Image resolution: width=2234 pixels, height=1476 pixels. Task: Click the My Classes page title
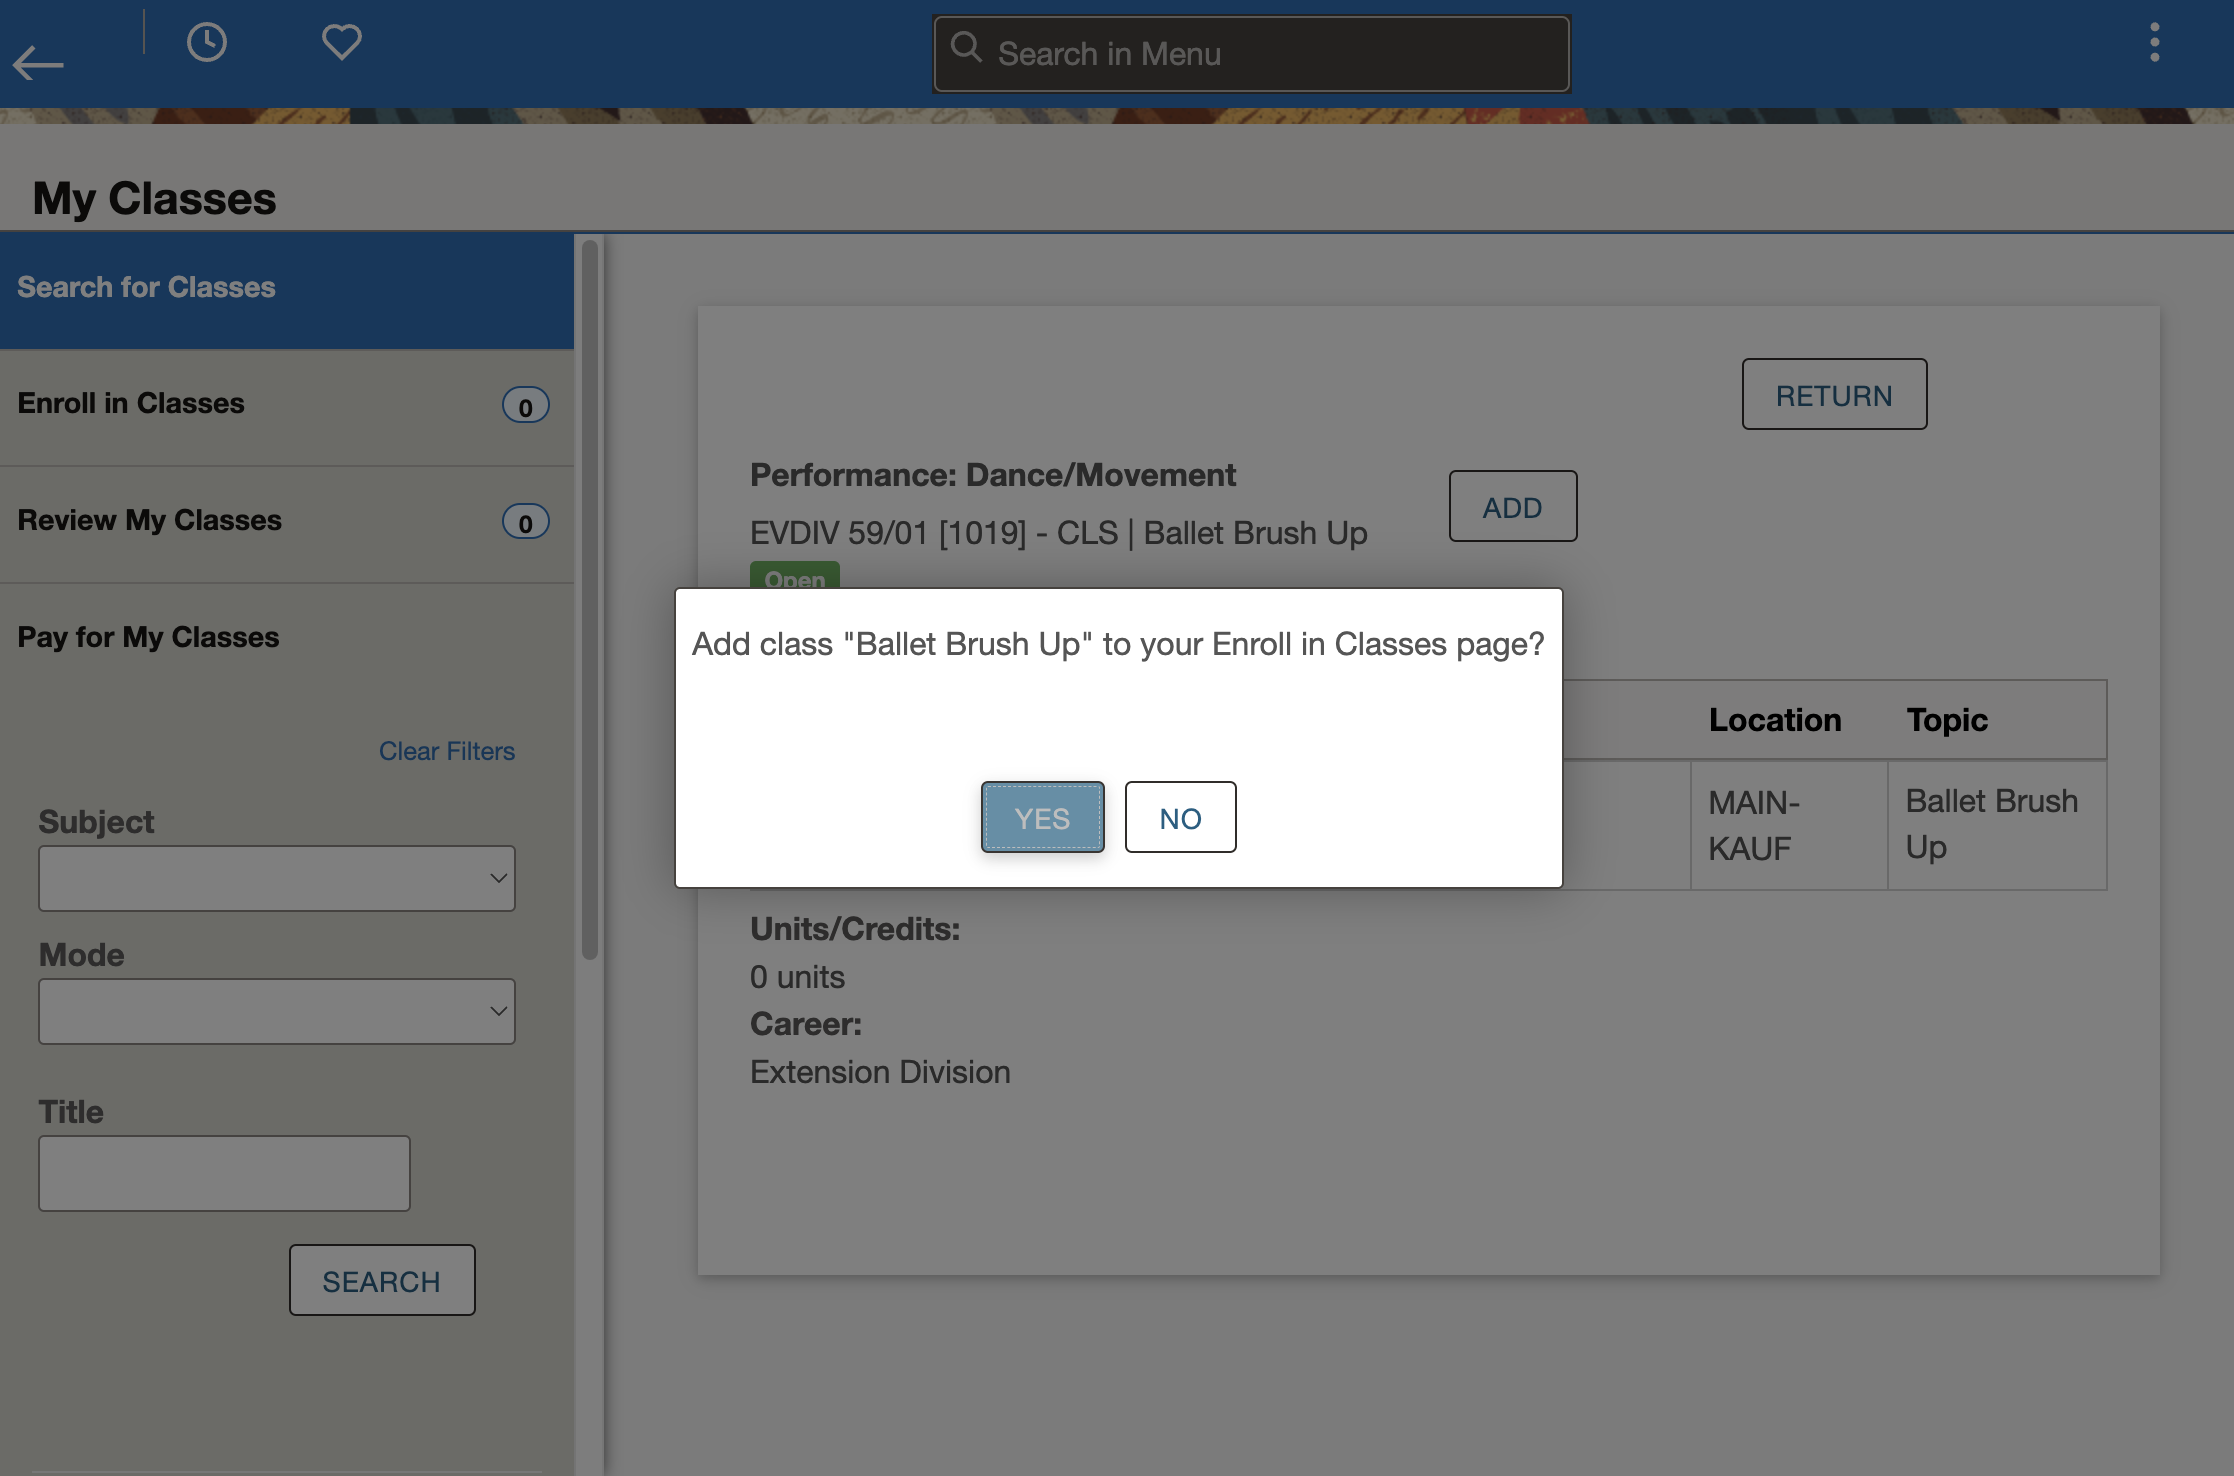point(154,198)
